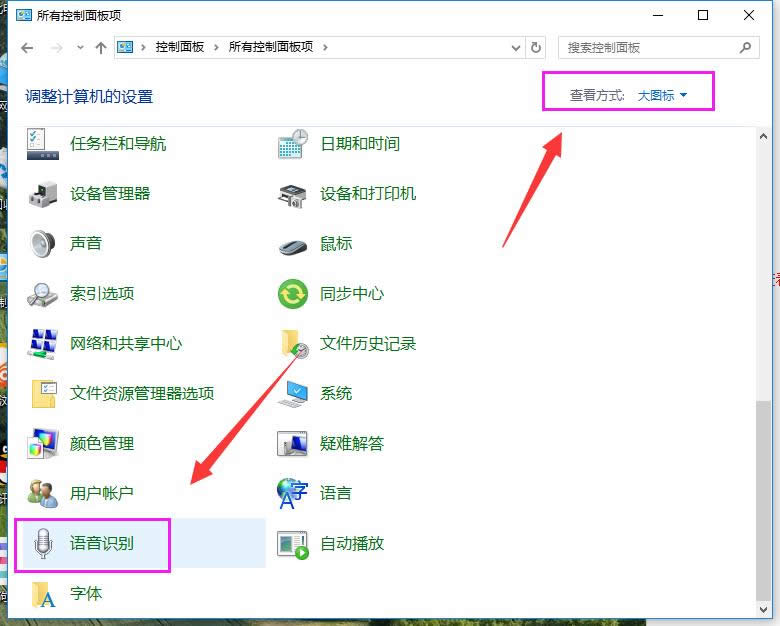
Task: Open the 大图标 view mode dropdown
Action: pyautogui.click(x=662, y=95)
